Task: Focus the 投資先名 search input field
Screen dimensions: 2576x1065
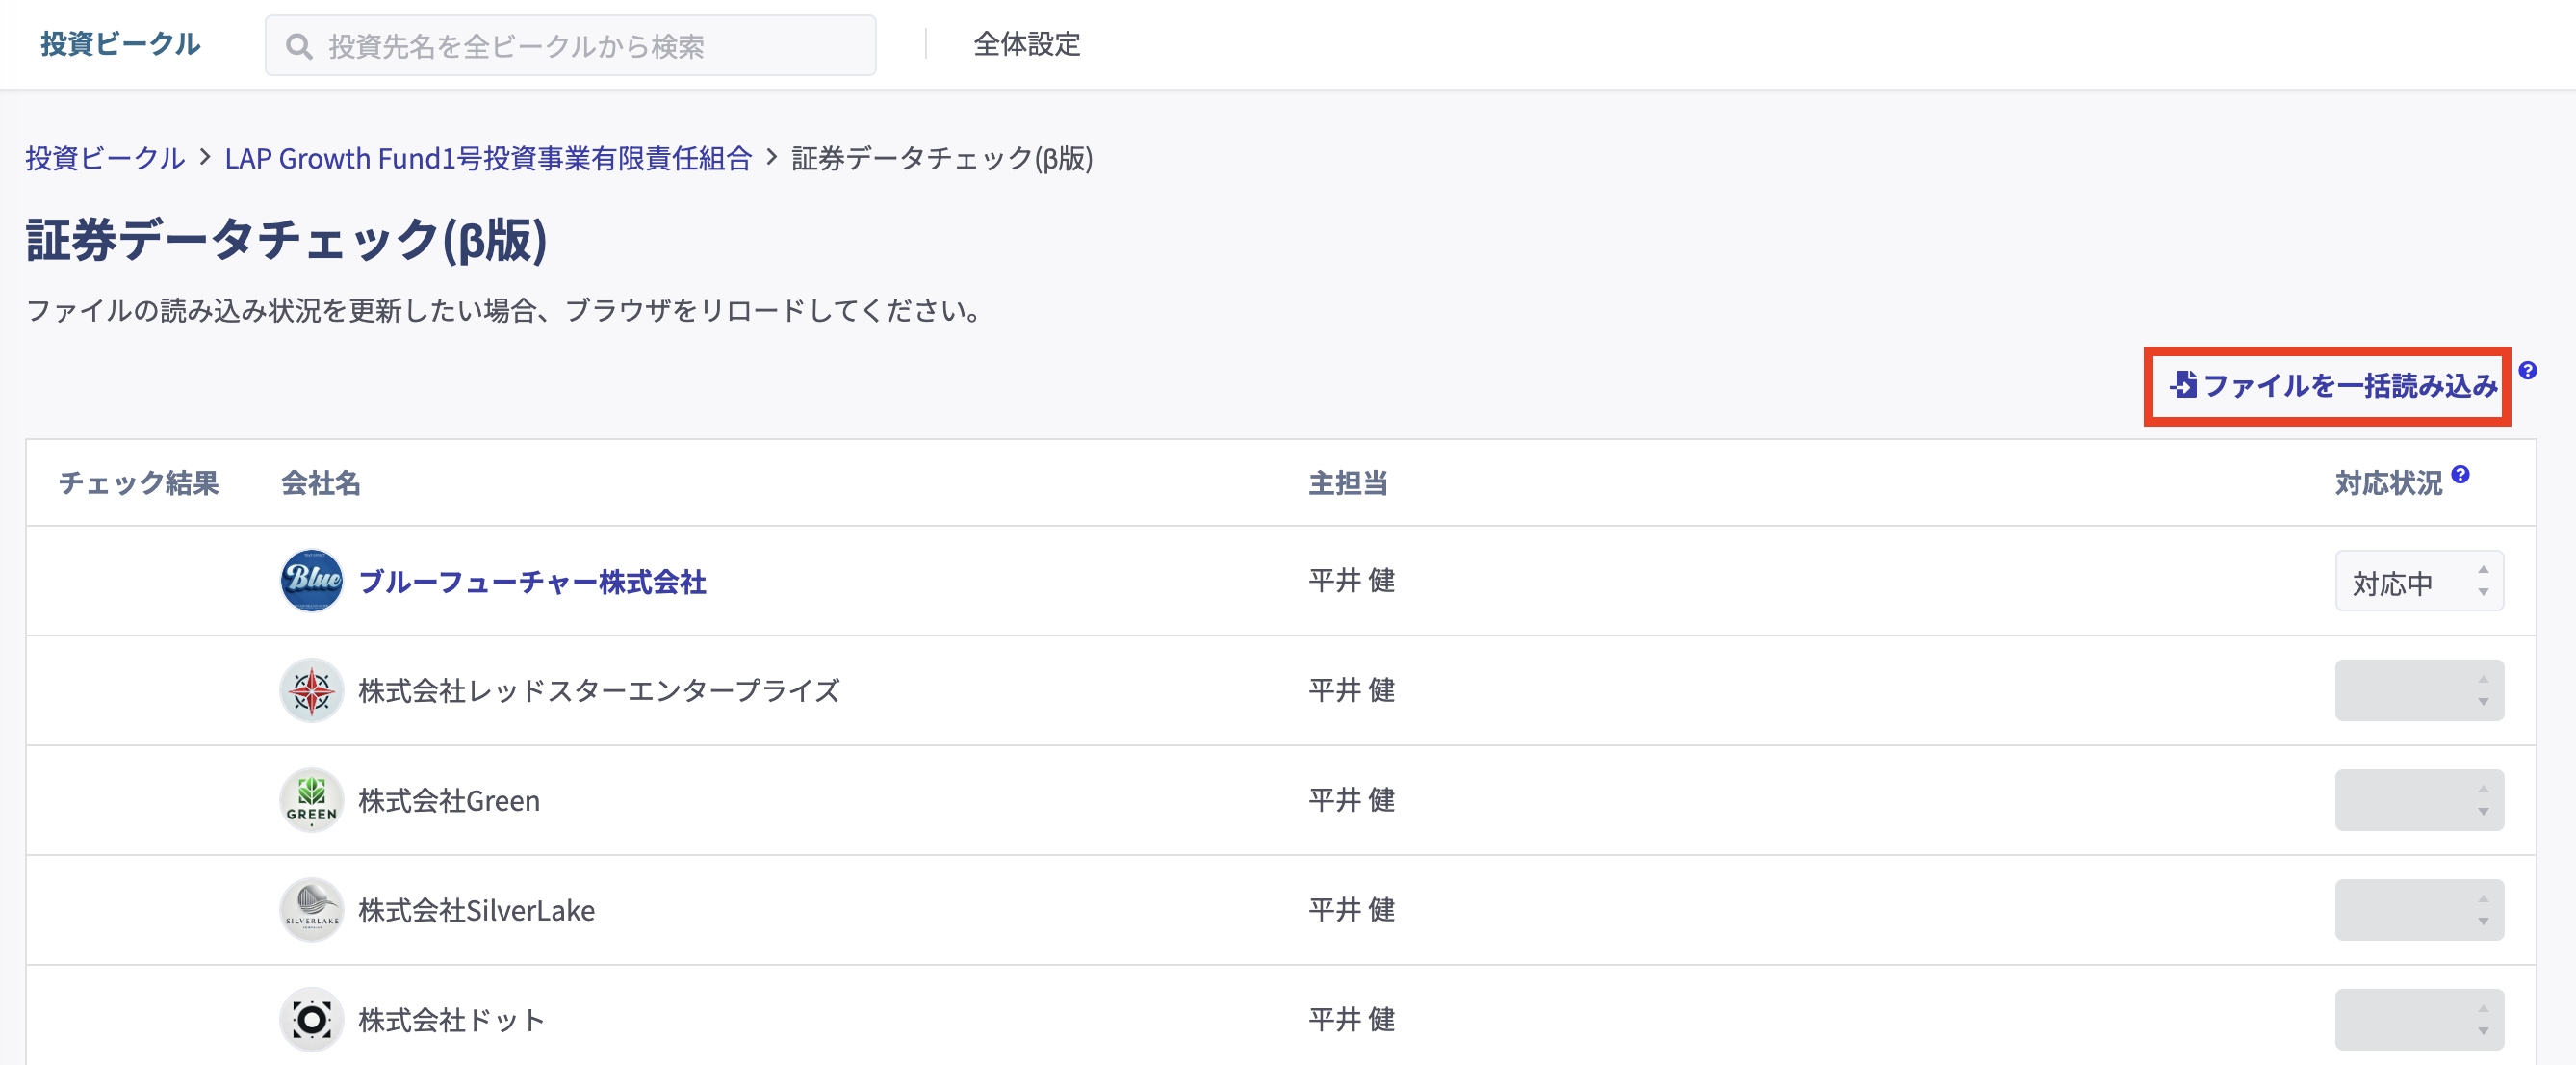Action: coord(590,46)
